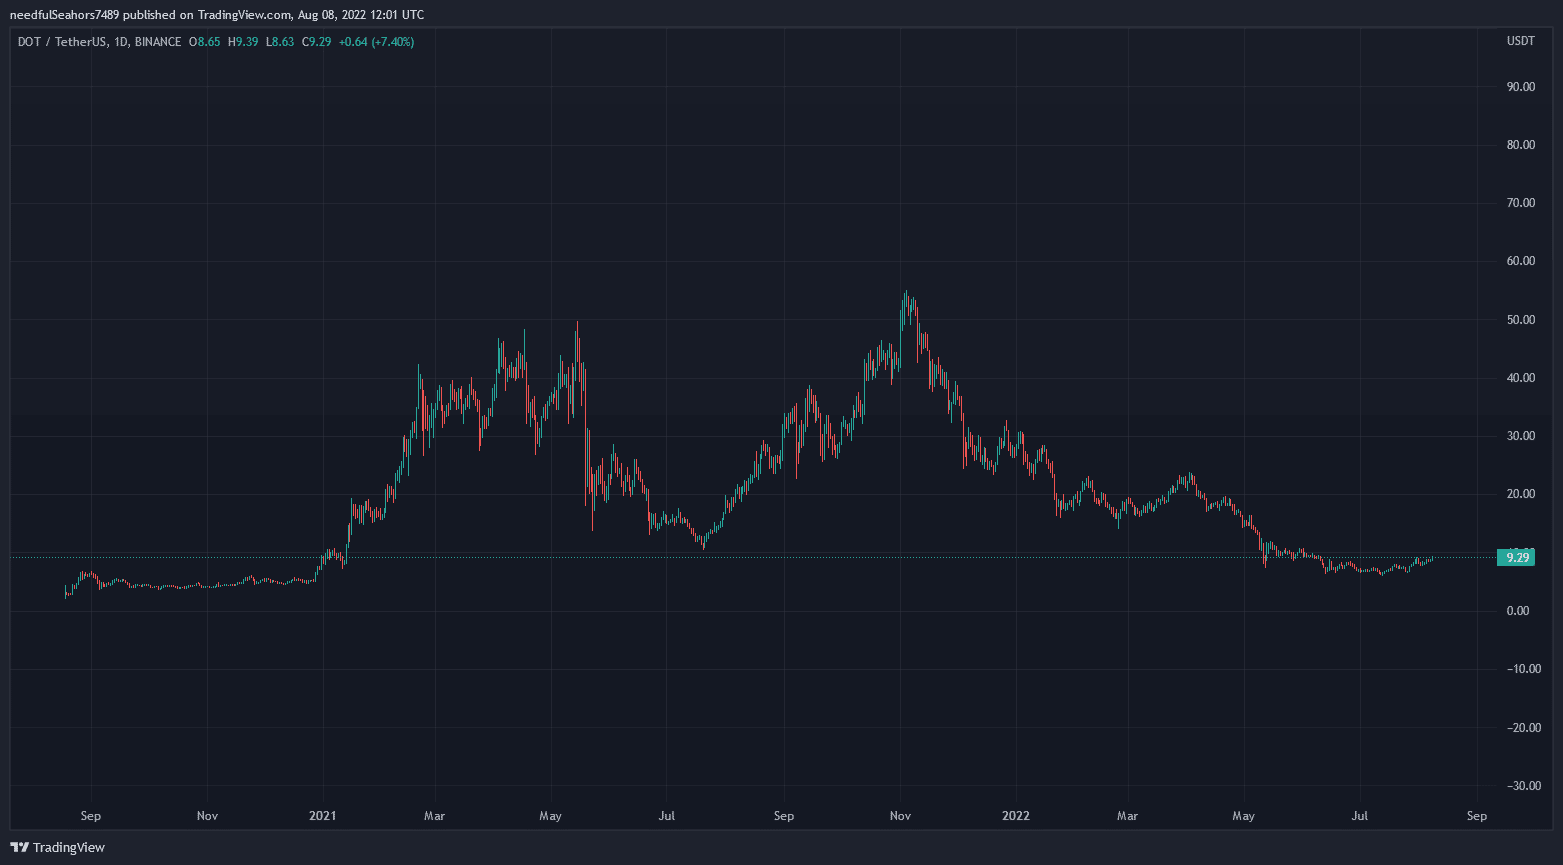Click the TradingView logo icon

point(20,848)
